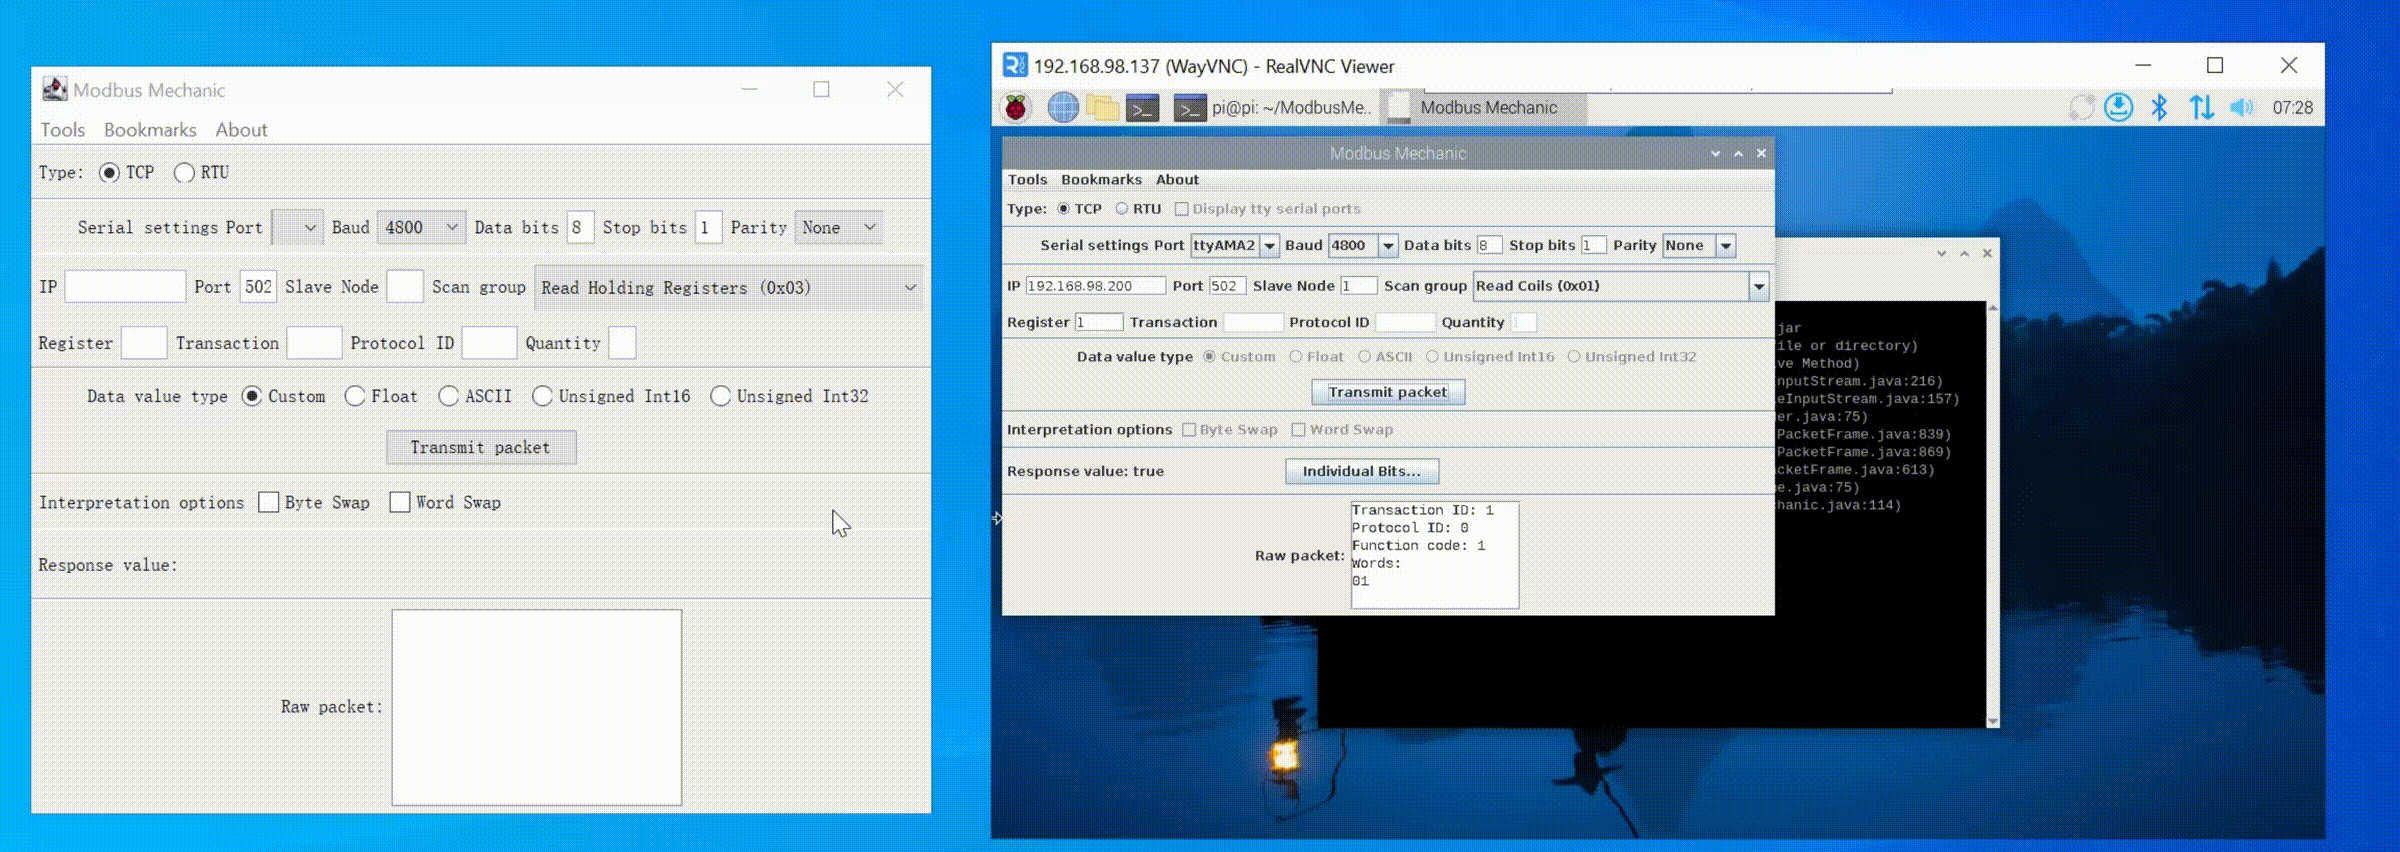Open the file manager folder icon
This screenshot has height=852, width=2400.
1102,107
